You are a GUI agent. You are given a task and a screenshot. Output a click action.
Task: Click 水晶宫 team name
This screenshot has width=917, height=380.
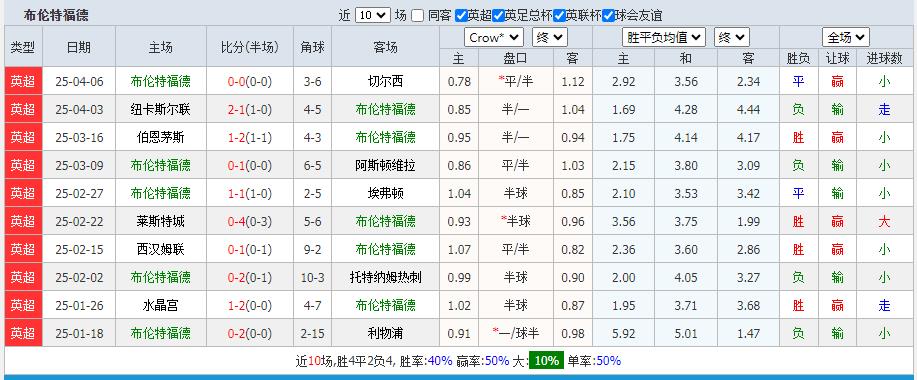[x=160, y=306]
